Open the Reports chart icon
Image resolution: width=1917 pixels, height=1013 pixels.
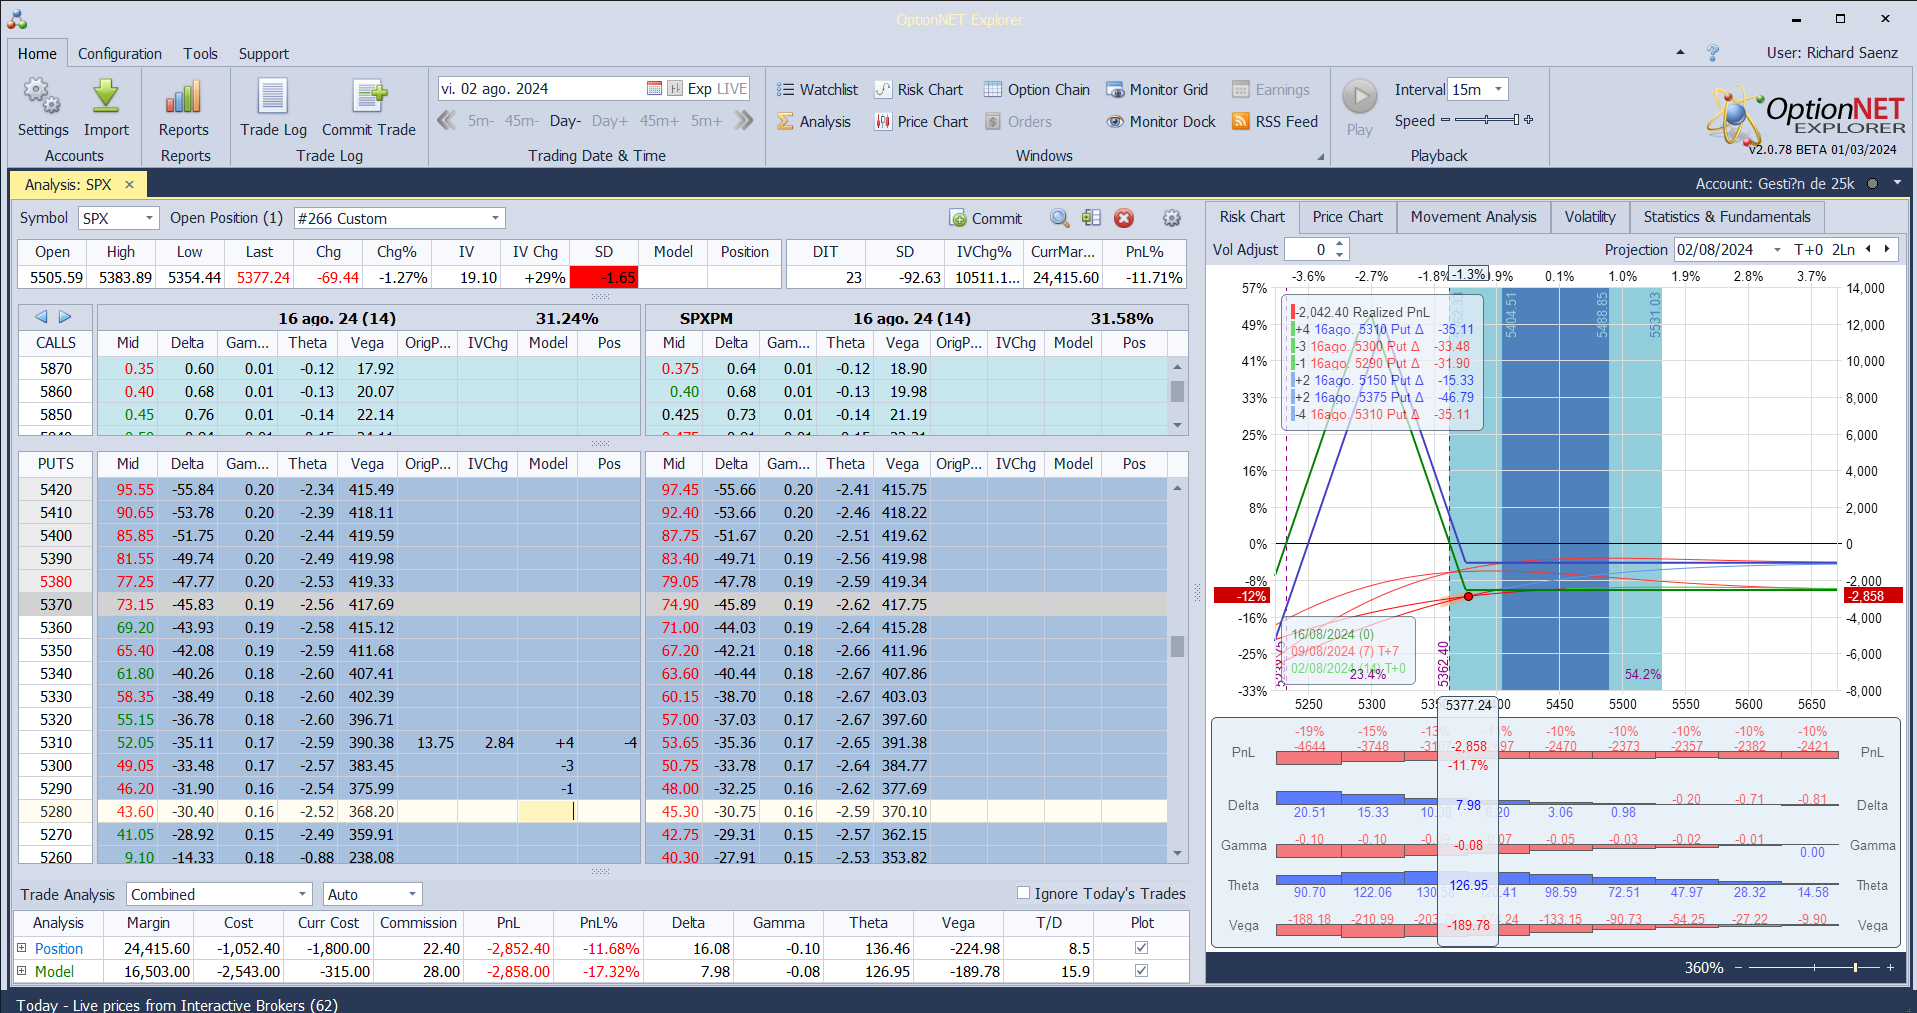[x=183, y=98]
